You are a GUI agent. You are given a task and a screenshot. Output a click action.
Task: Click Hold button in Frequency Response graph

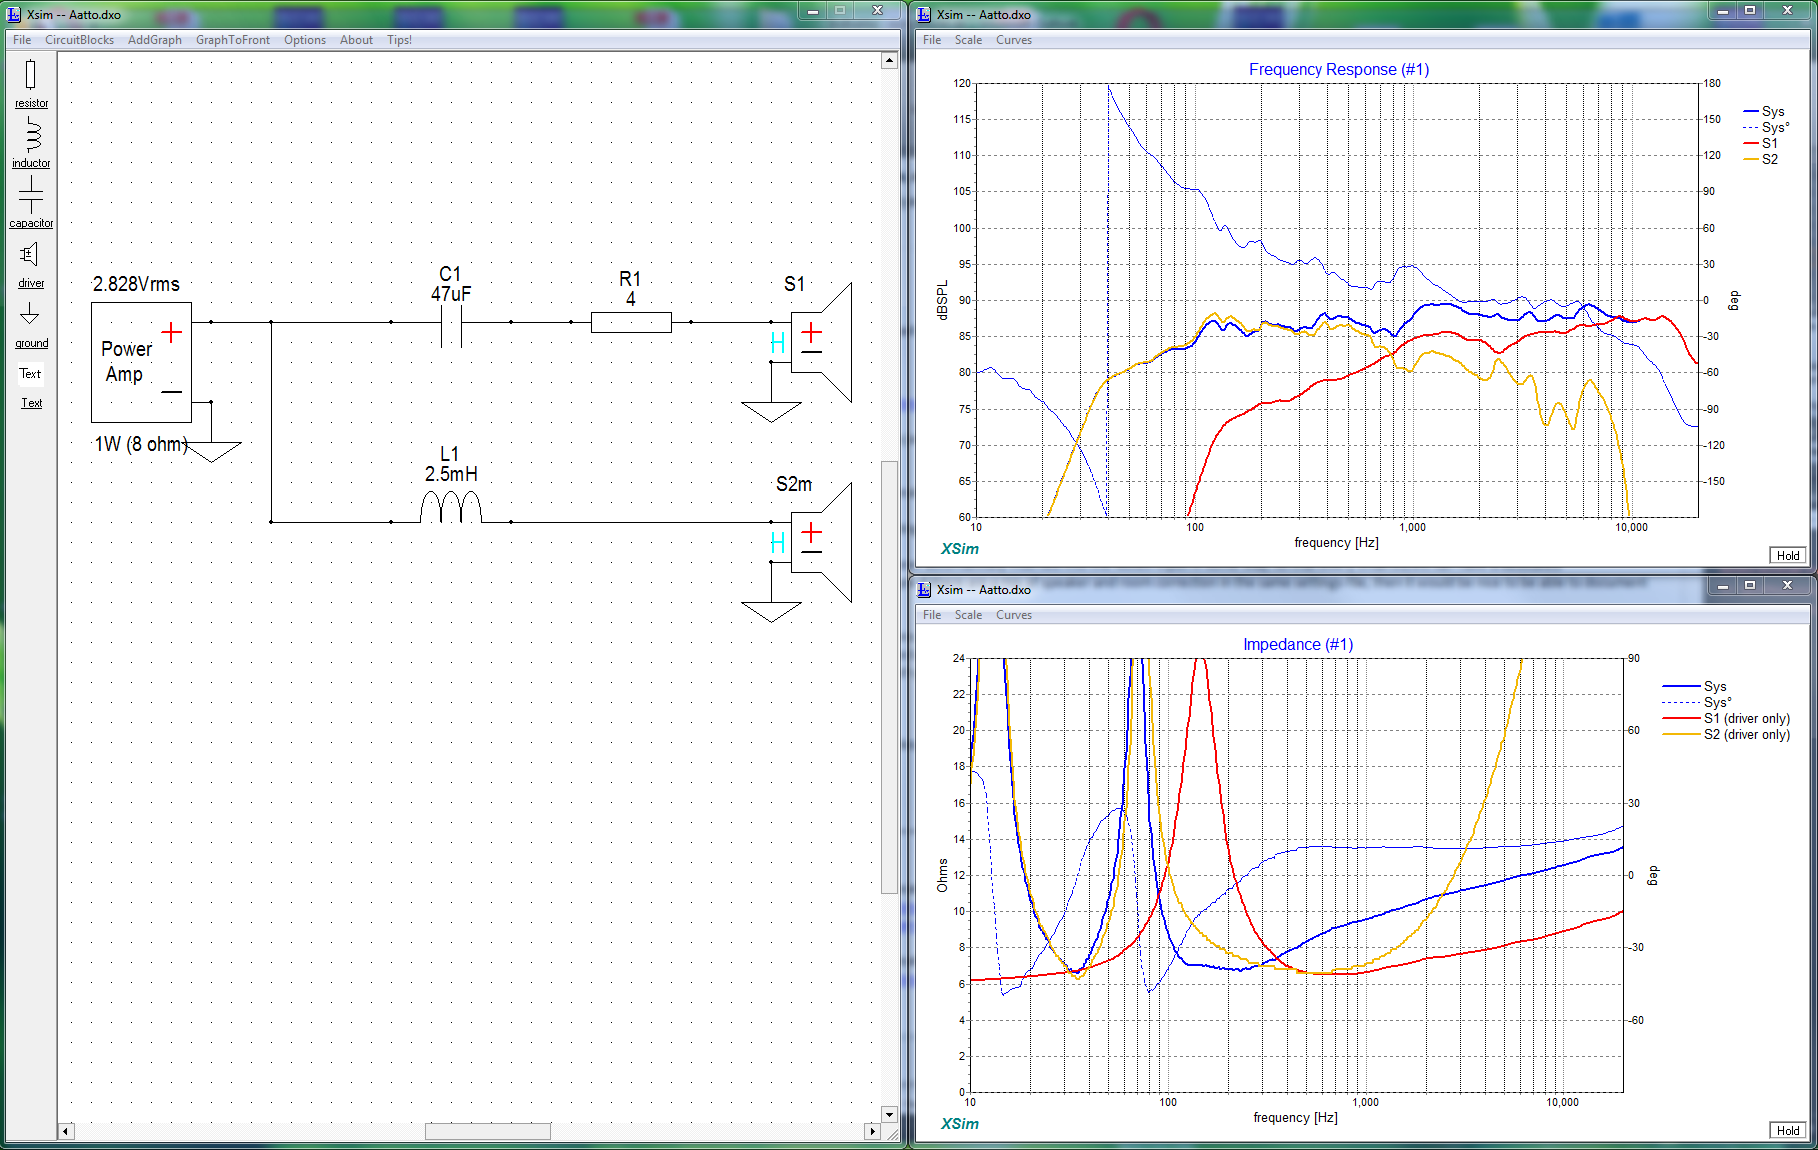tap(1788, 556)
